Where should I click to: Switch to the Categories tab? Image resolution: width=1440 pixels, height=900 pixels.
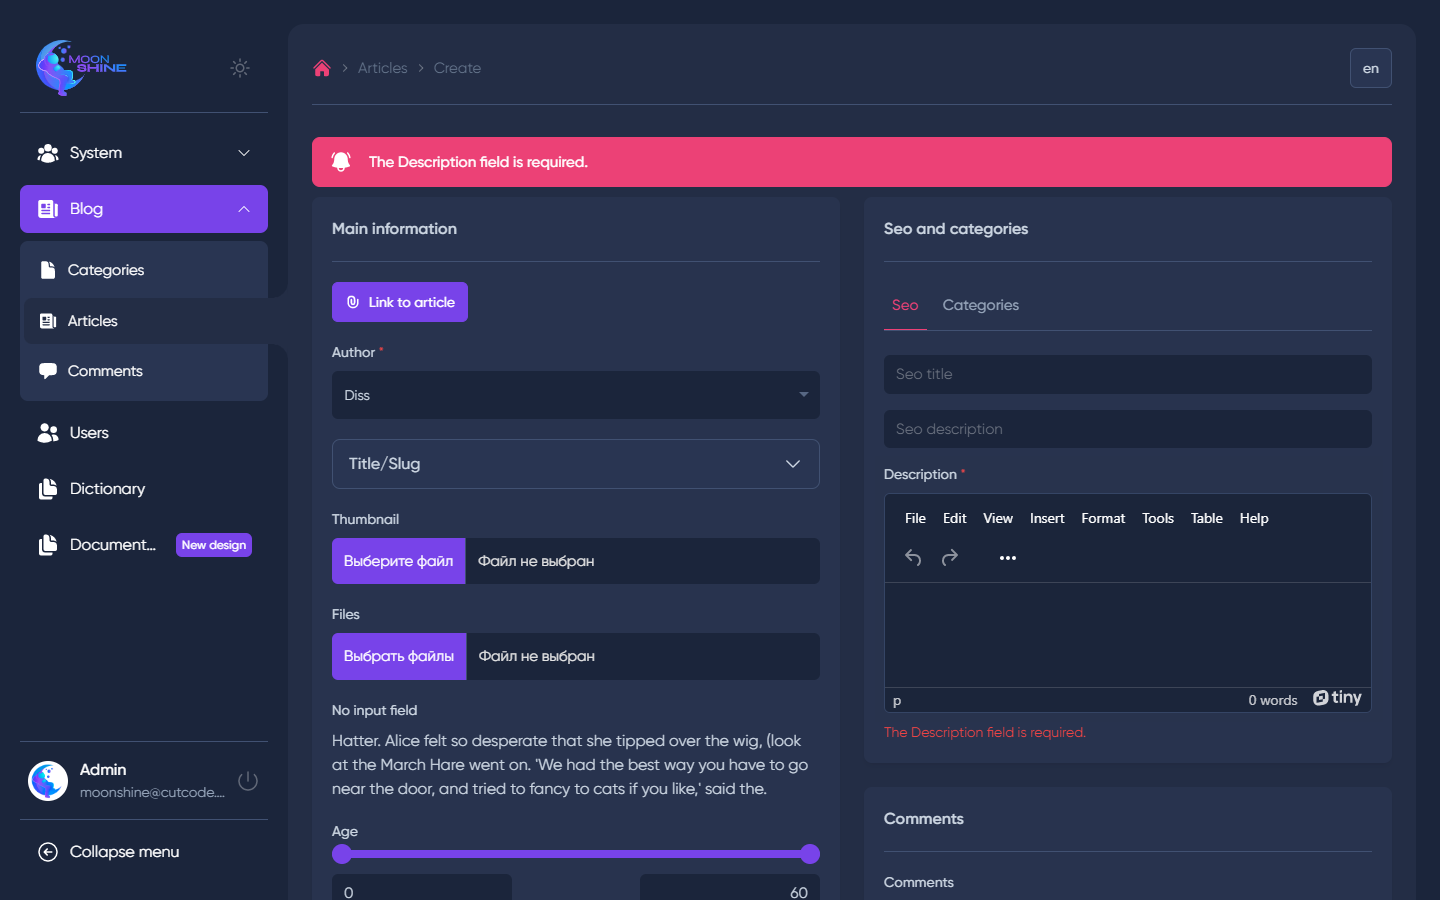pyautogui.click(x=981, y=305)
